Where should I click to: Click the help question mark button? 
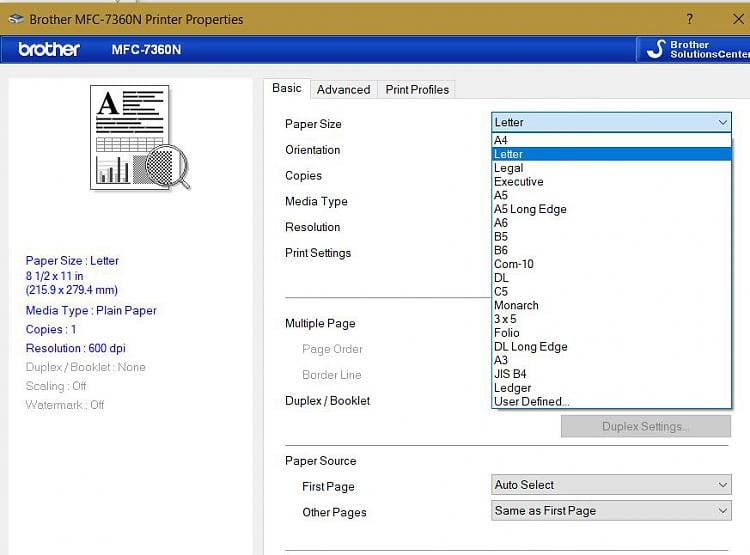[690, 19]
